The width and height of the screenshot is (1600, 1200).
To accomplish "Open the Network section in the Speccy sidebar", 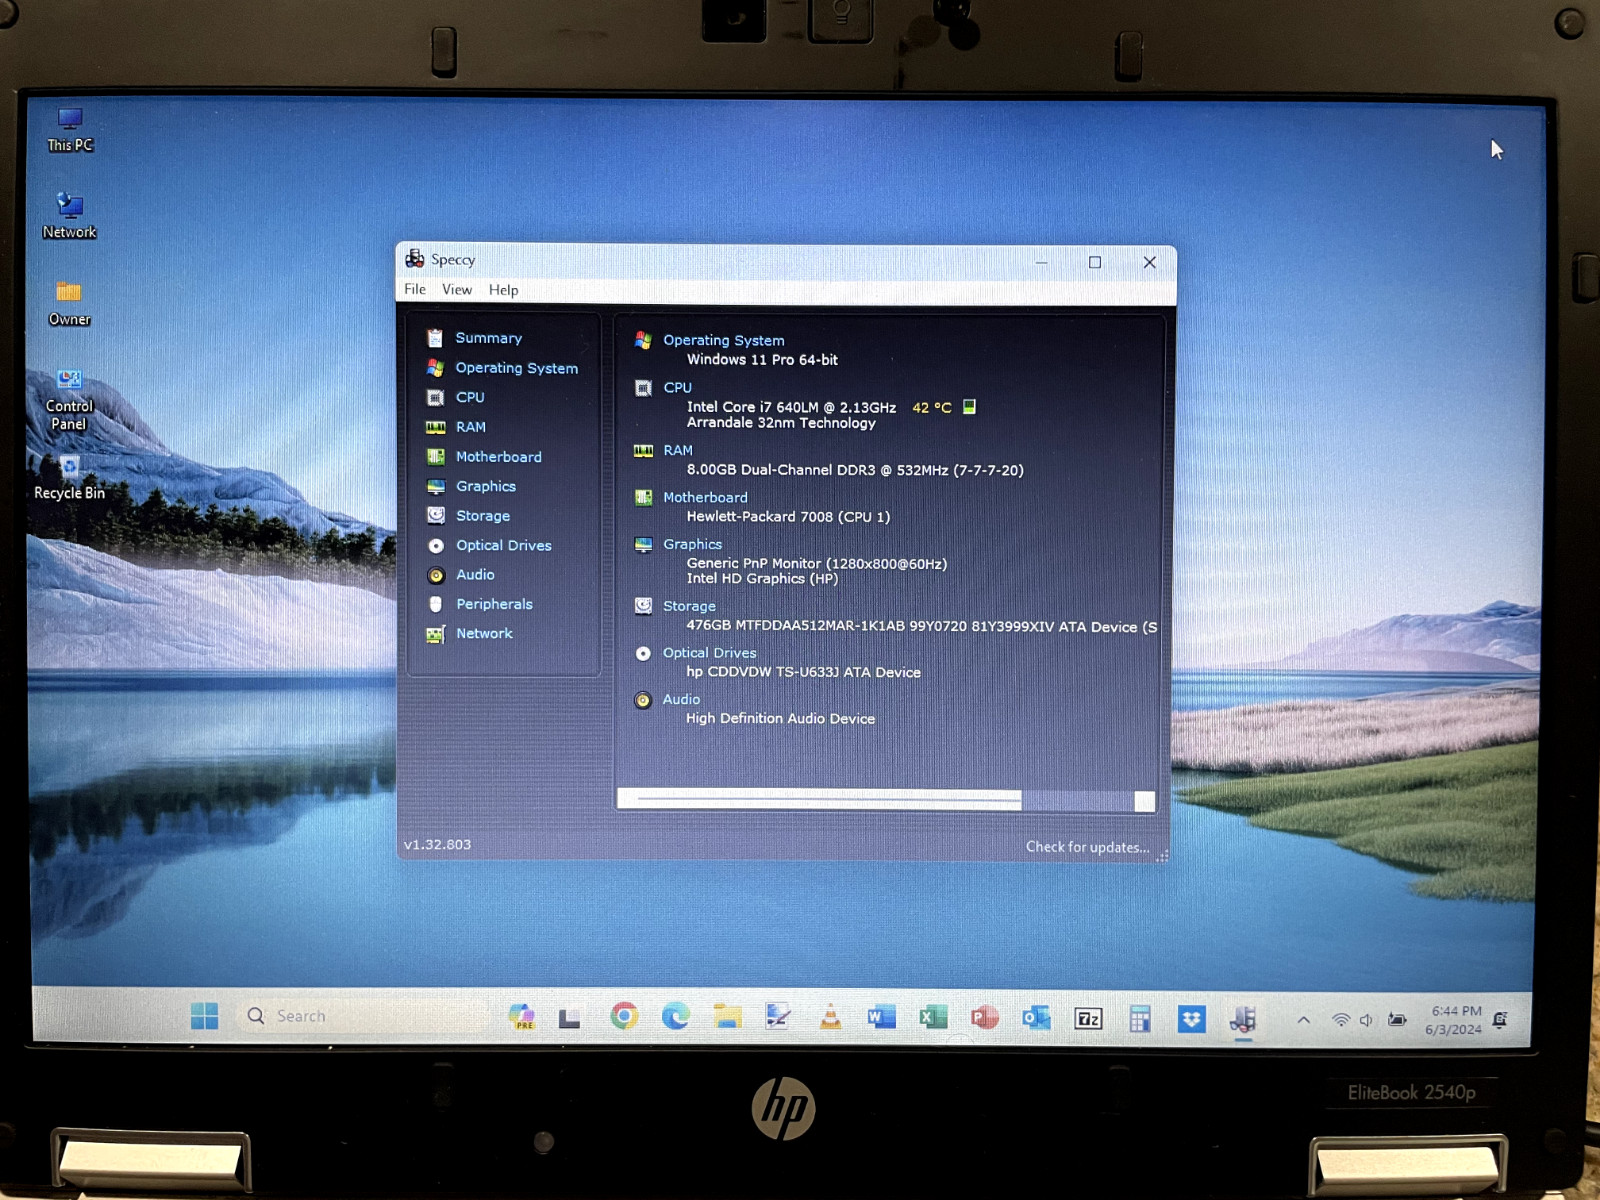I will click(x=484, y=633).
